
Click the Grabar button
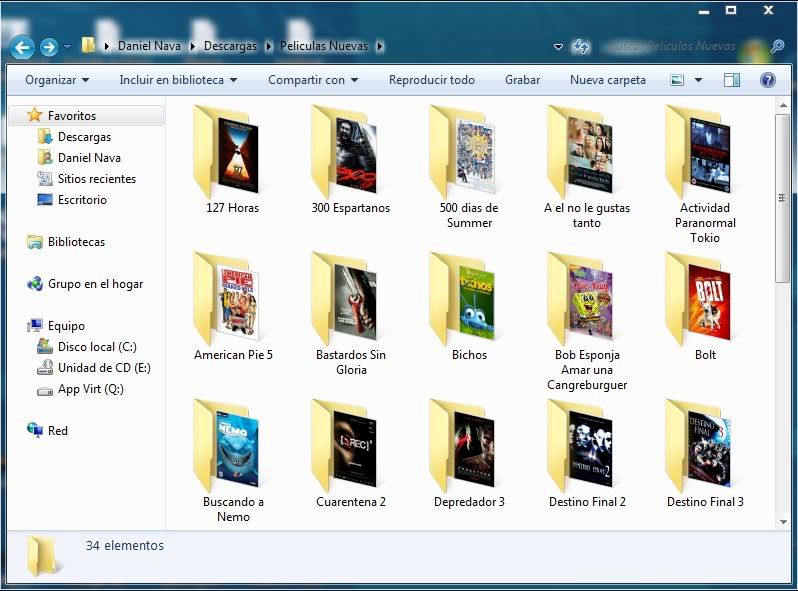pyautogui.click(x=522, y=80)
